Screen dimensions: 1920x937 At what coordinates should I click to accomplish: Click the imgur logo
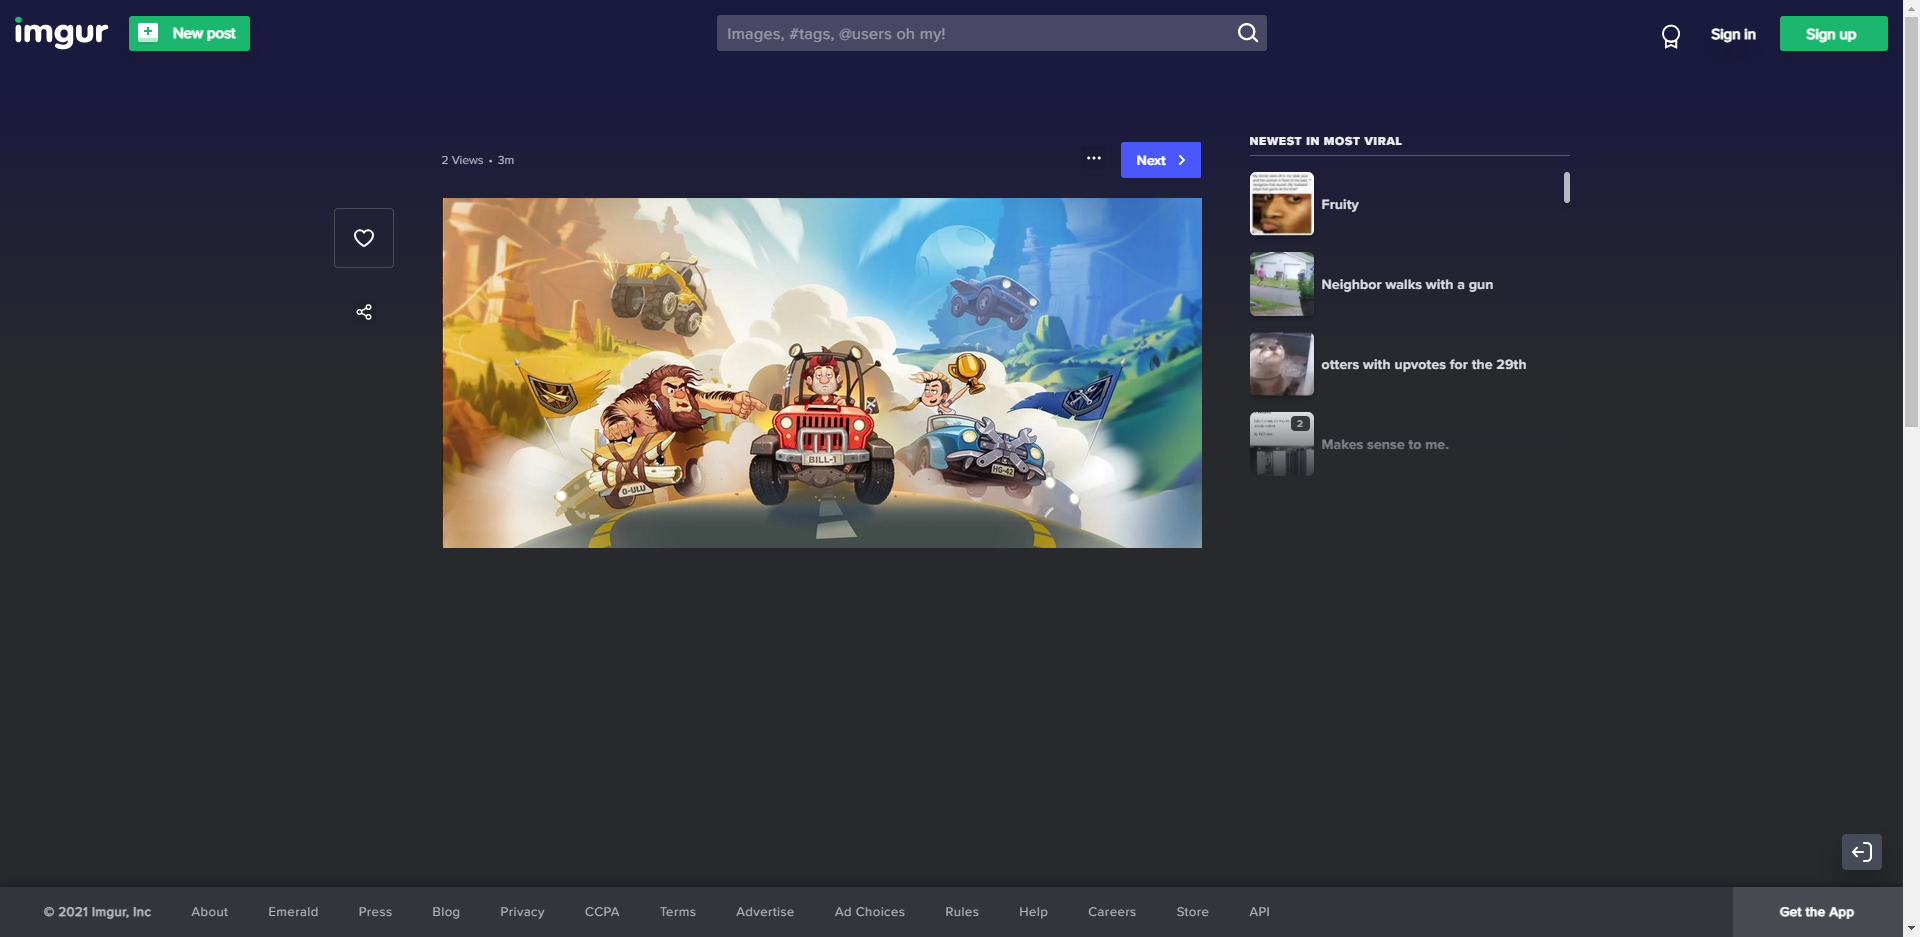tap(61, 33)
